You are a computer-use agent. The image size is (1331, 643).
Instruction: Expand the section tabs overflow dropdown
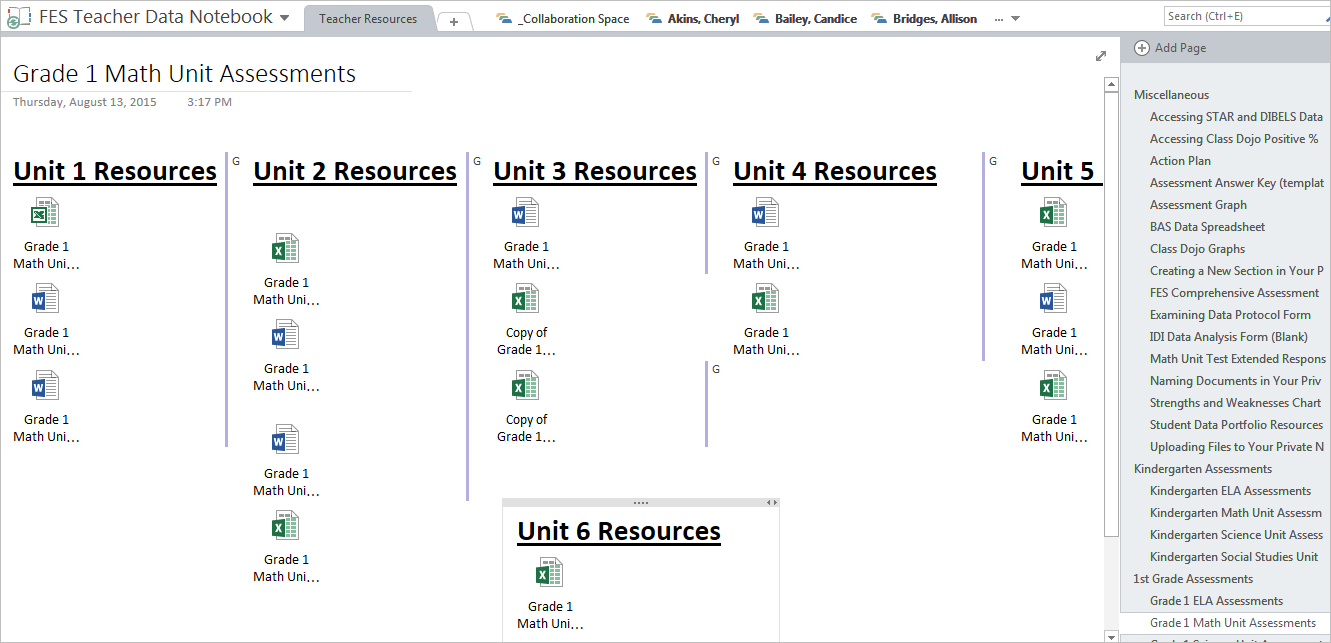(1016, 19)
